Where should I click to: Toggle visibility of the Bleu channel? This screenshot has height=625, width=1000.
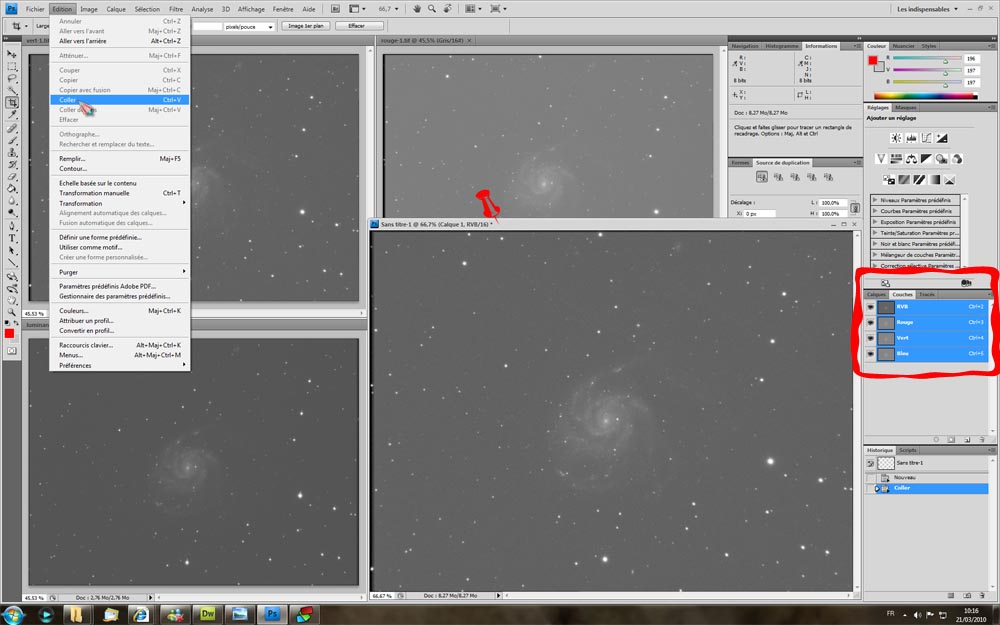coord(870,354)
